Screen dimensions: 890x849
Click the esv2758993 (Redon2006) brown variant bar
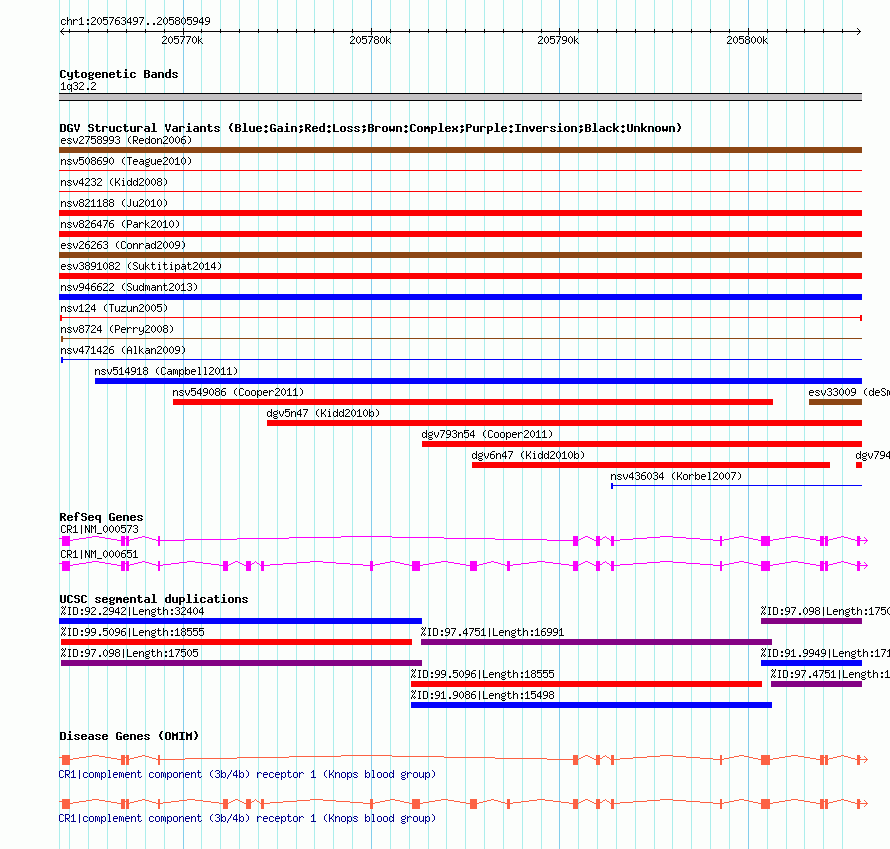pyautogui.click(x=460, y=150)
